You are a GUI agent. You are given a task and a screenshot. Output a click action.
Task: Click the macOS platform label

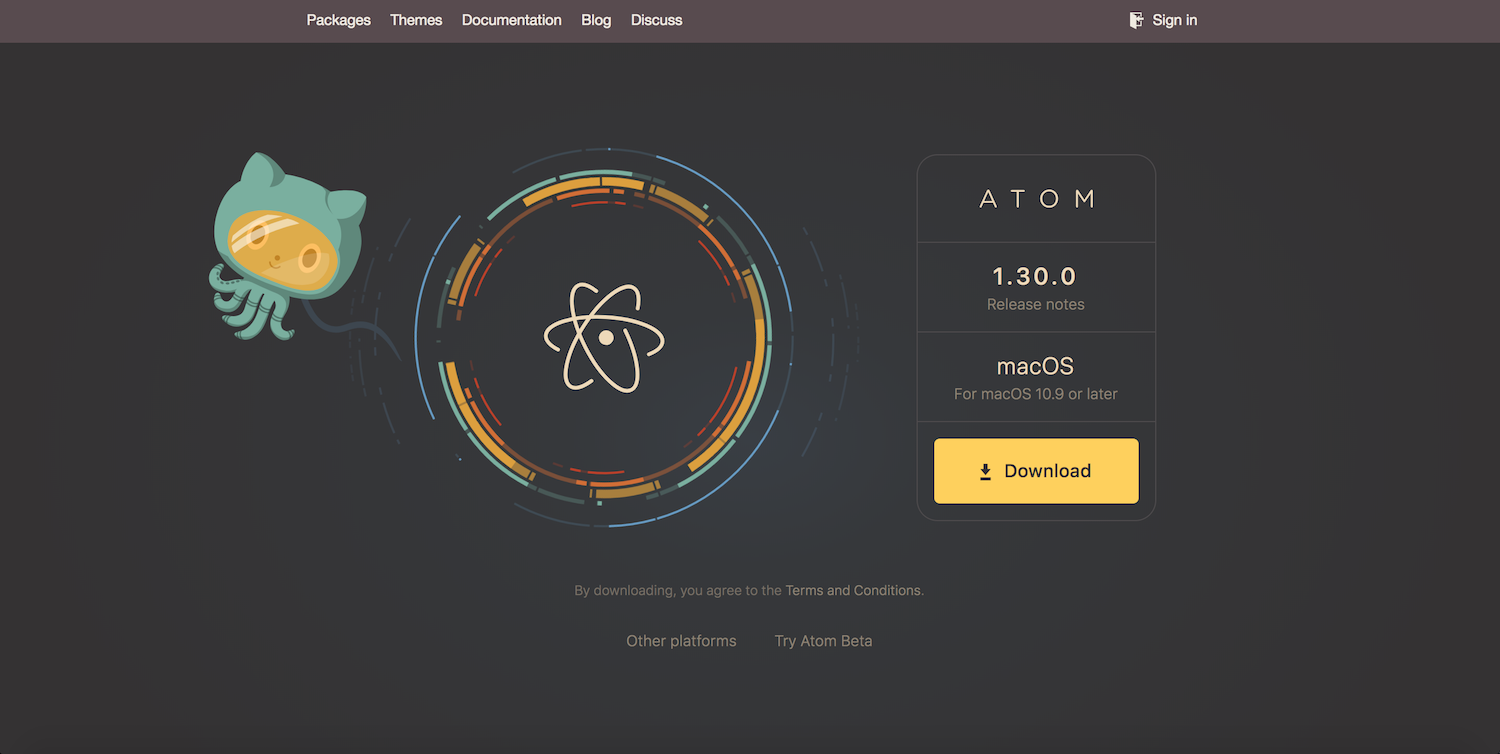pyautogui.click(x=1035, y=366)
